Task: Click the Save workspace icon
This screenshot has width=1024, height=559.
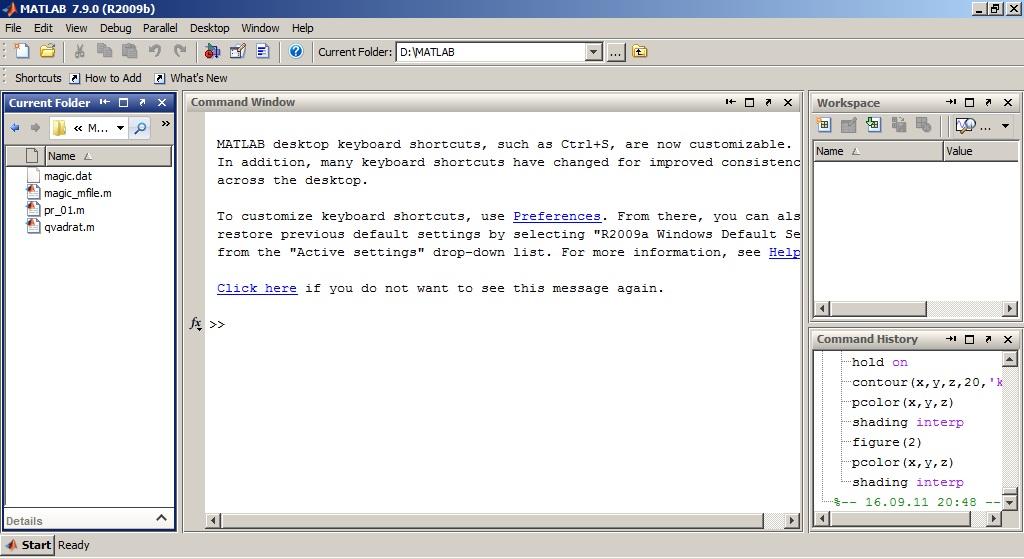Action: tap(899, 124)
